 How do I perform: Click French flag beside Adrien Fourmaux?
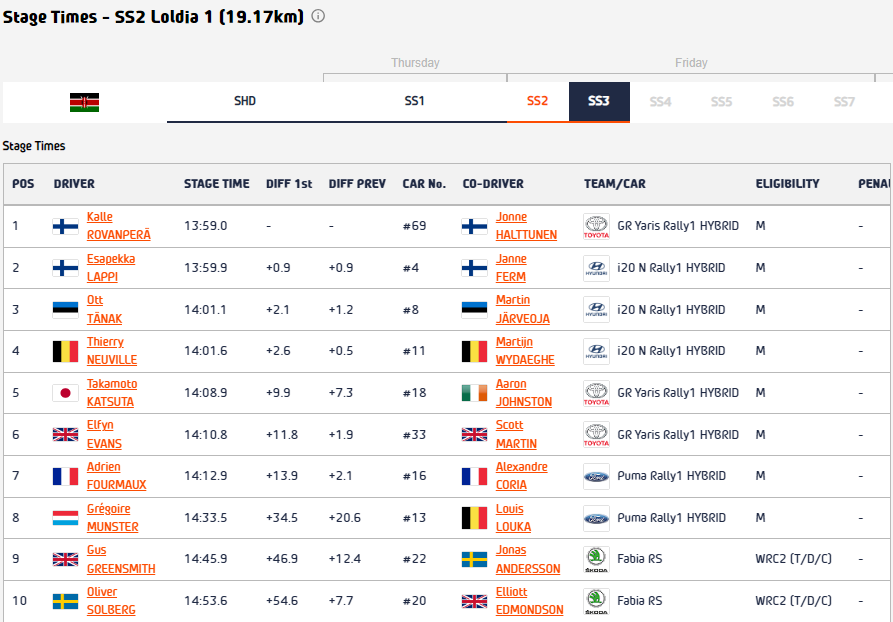[65, 476]
